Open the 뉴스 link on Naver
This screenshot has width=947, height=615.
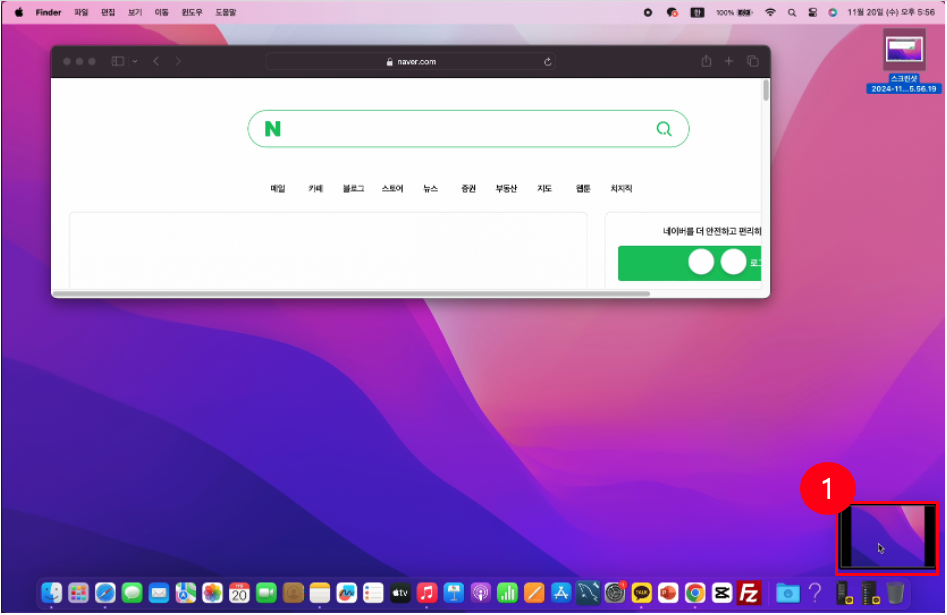(x=430, y=188)
